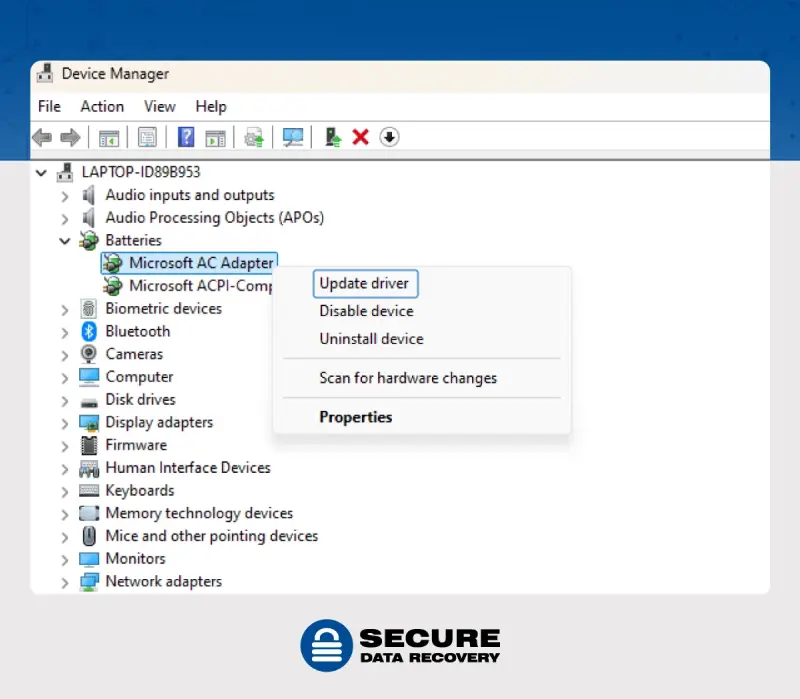Open the Action menu
The image size is (800, 699).
point(102,106)
